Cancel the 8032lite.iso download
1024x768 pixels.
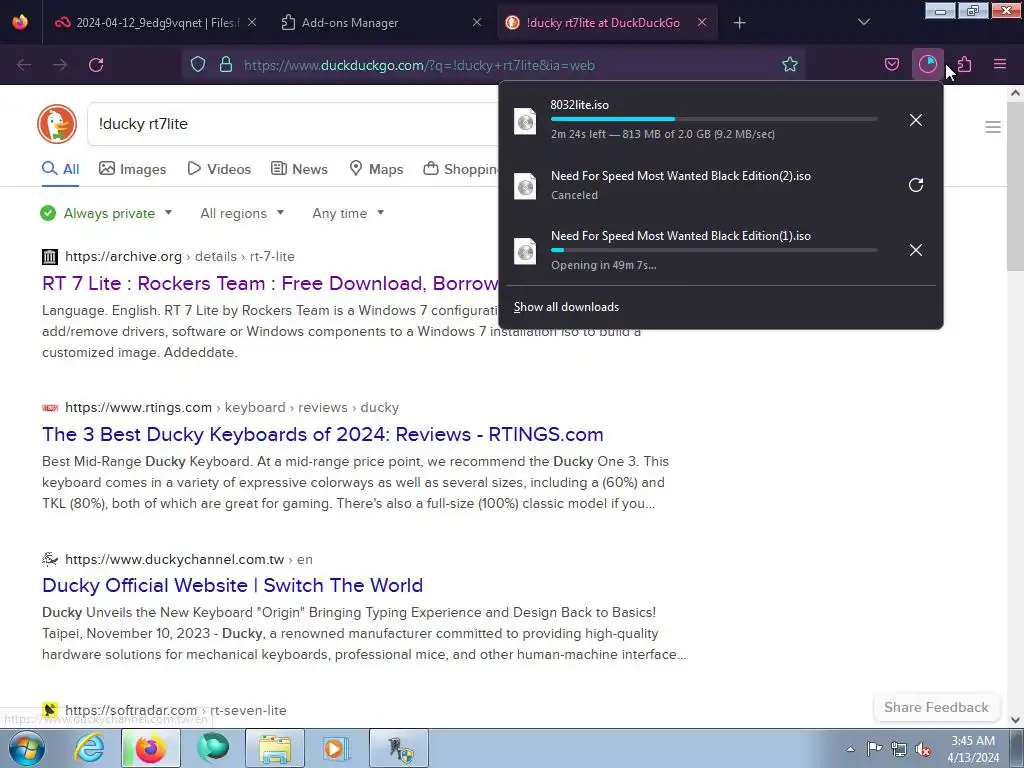pos(916,120)
